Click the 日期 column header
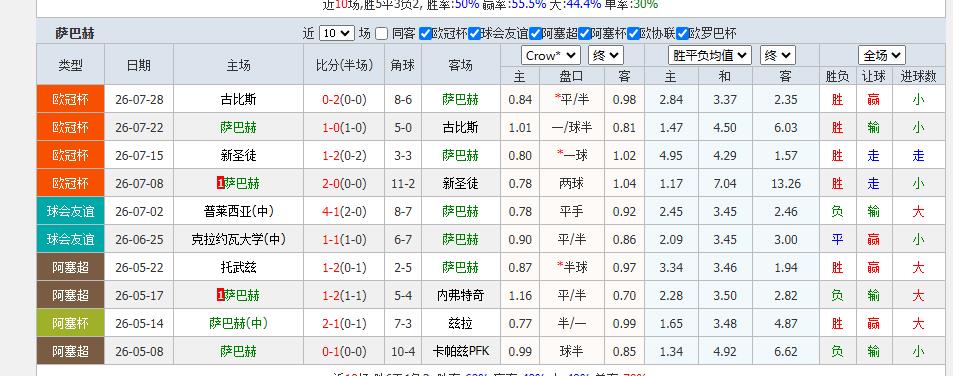This screenshot has width=953, height=376. pos(139,65)
